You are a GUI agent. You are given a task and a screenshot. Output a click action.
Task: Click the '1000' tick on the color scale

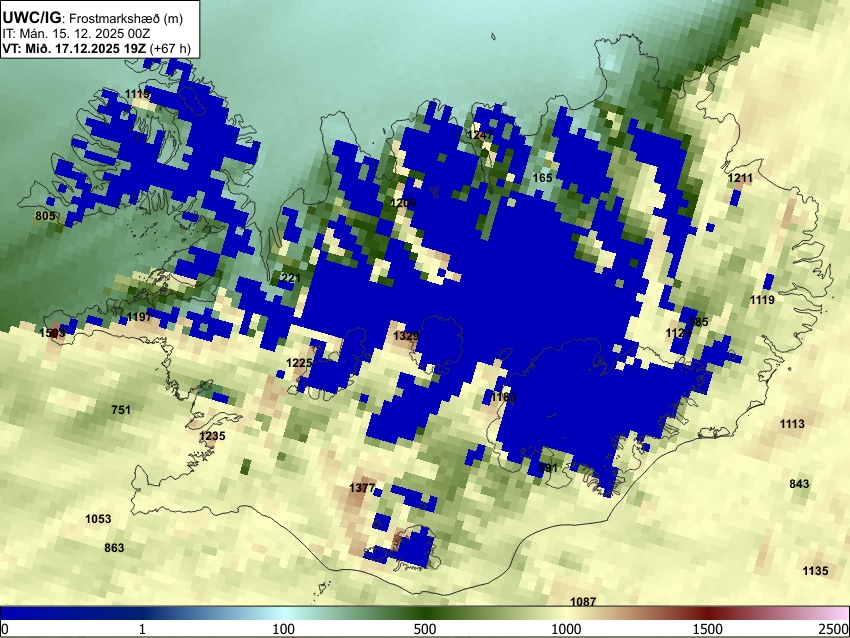566,629
